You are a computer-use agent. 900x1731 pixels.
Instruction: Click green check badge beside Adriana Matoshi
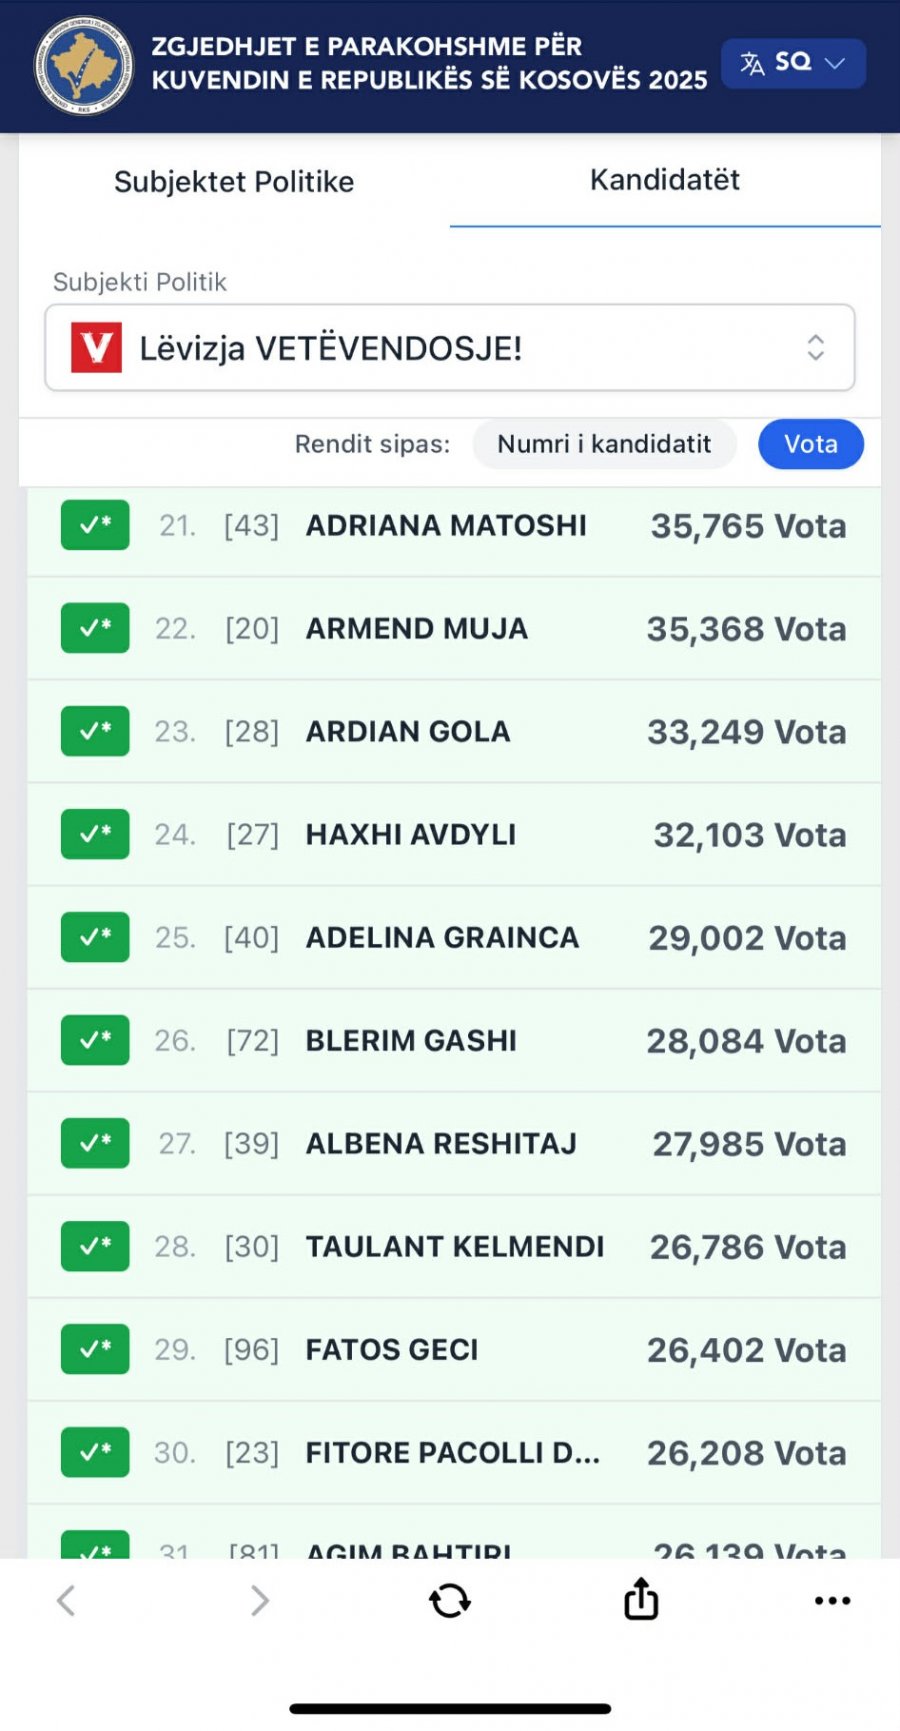click(x=95, y=525)
